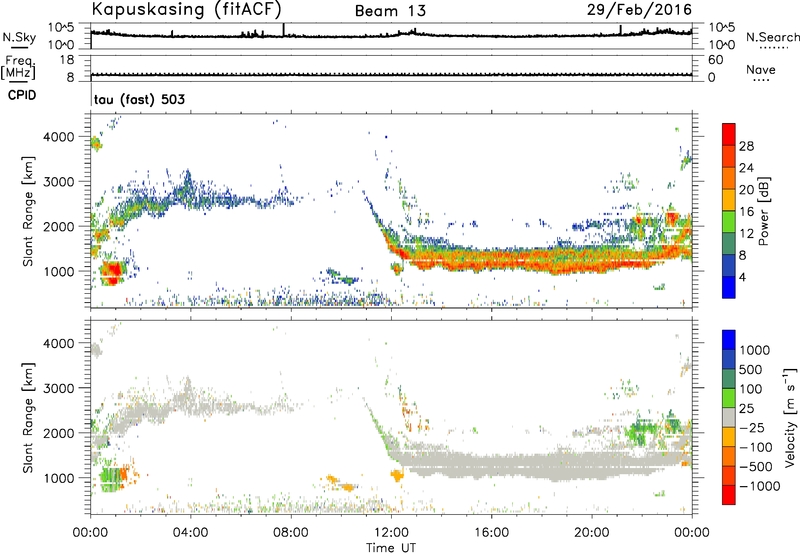The image size is (800, 554).
Task: Click the noise spike near 08:00 in sky plot
Action: pyautogui.click(x=284, y=30)
